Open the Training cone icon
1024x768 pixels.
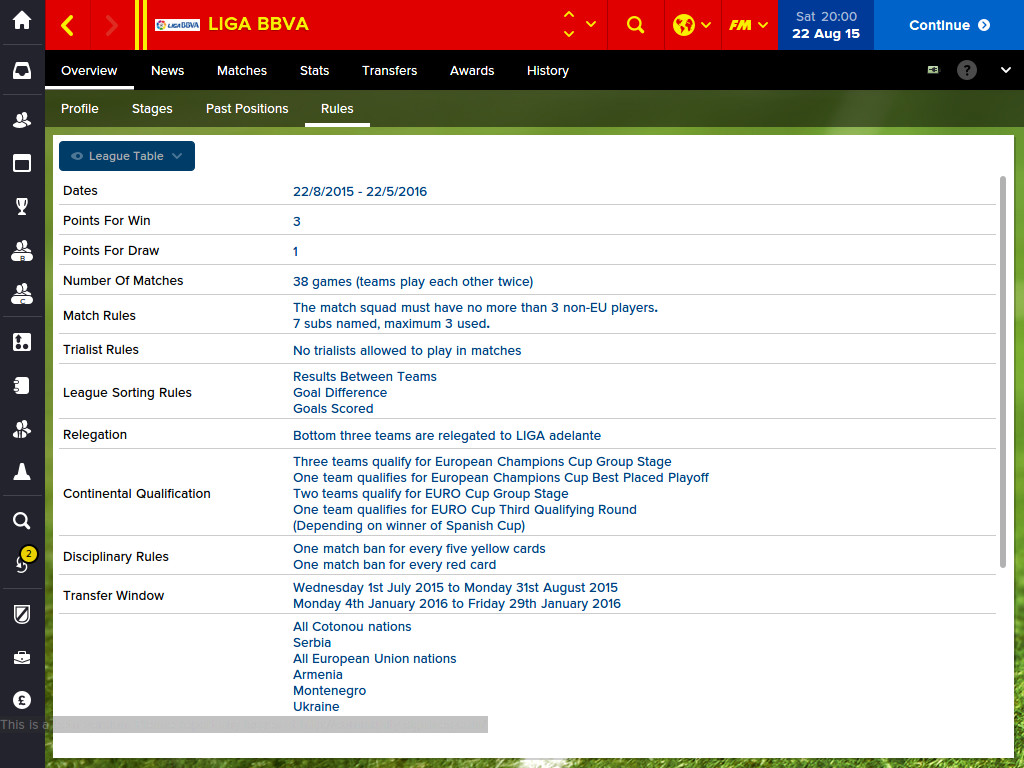[21, 472]
